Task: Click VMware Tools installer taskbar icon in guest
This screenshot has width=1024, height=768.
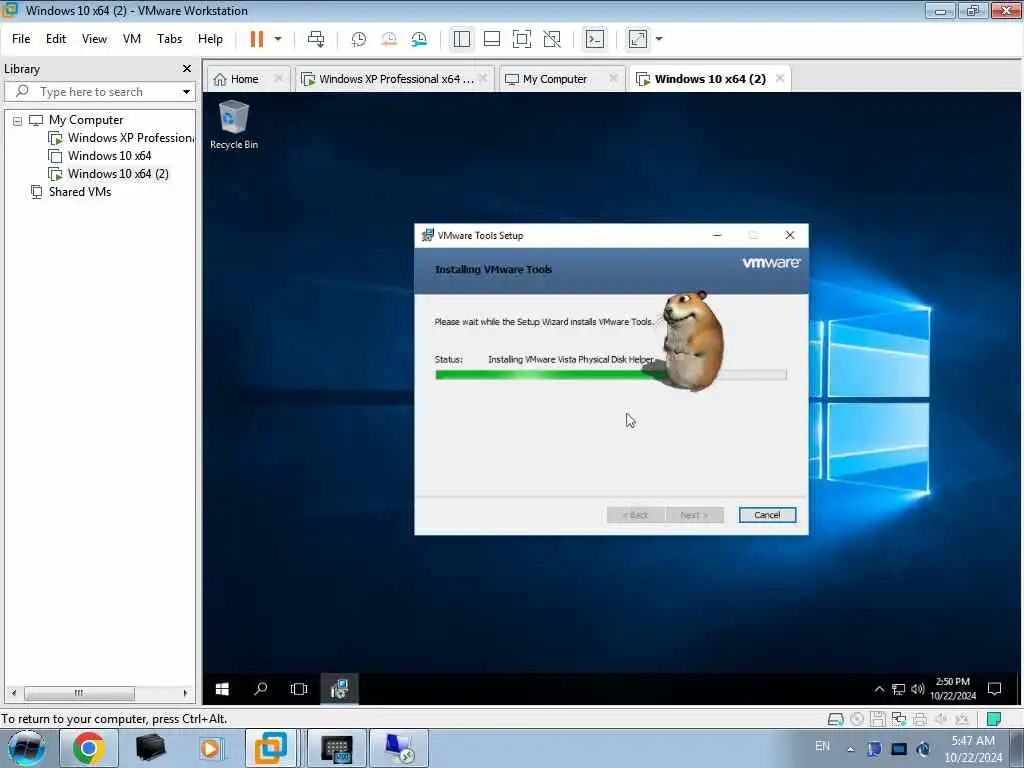Action: coord(339,690)
